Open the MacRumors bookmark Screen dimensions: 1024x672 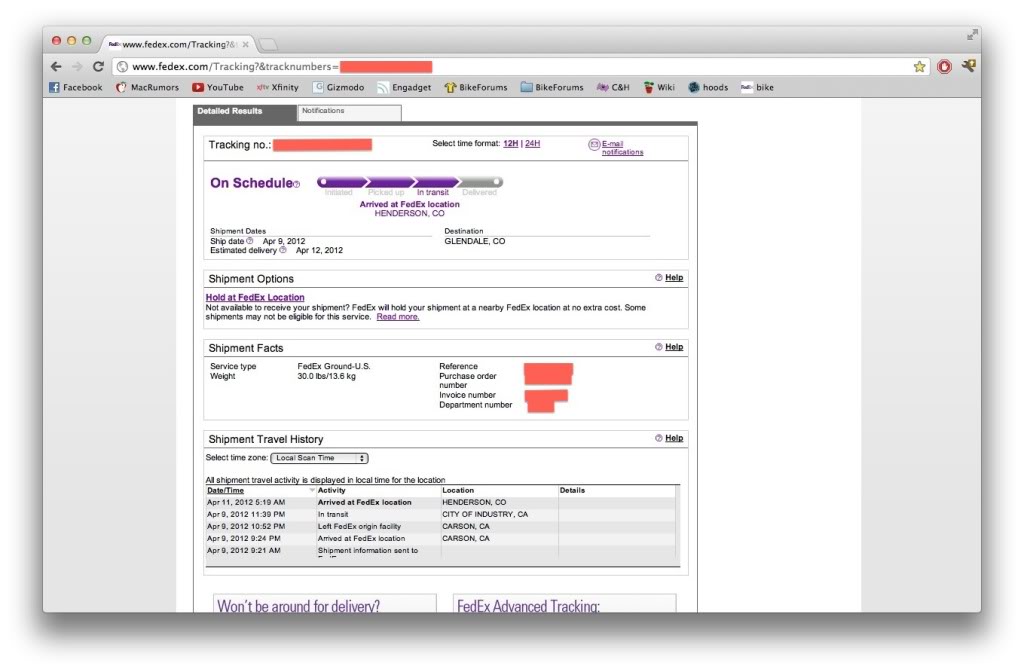(x=147, y=88)
